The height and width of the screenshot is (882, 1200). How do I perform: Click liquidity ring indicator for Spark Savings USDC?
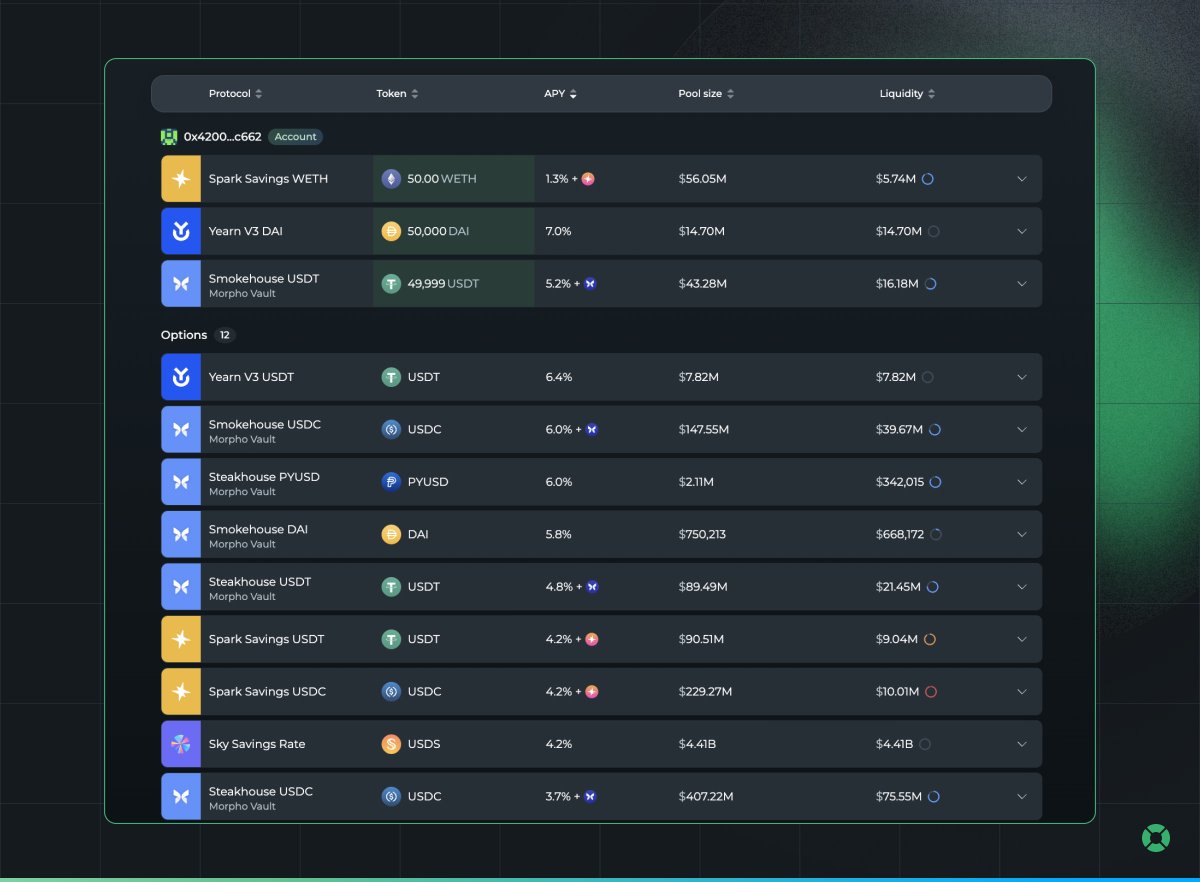pos(931,692)
